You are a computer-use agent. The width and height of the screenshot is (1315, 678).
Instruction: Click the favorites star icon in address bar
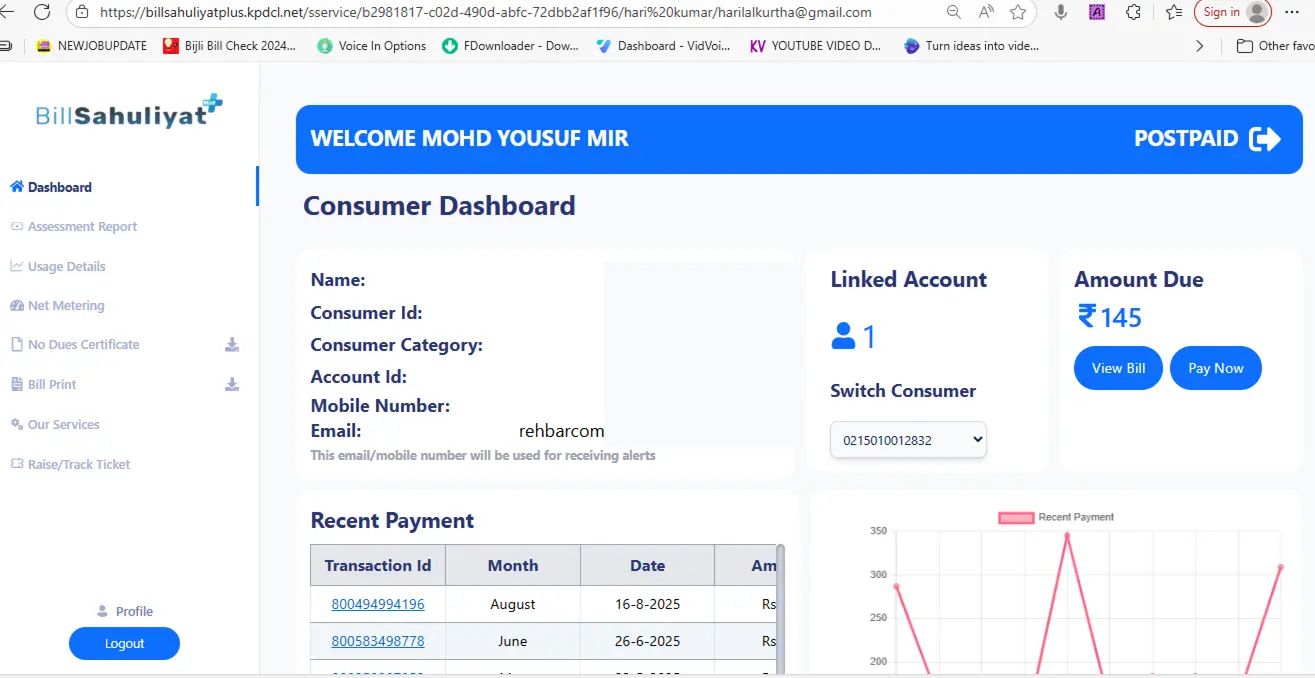[1018, 12]
